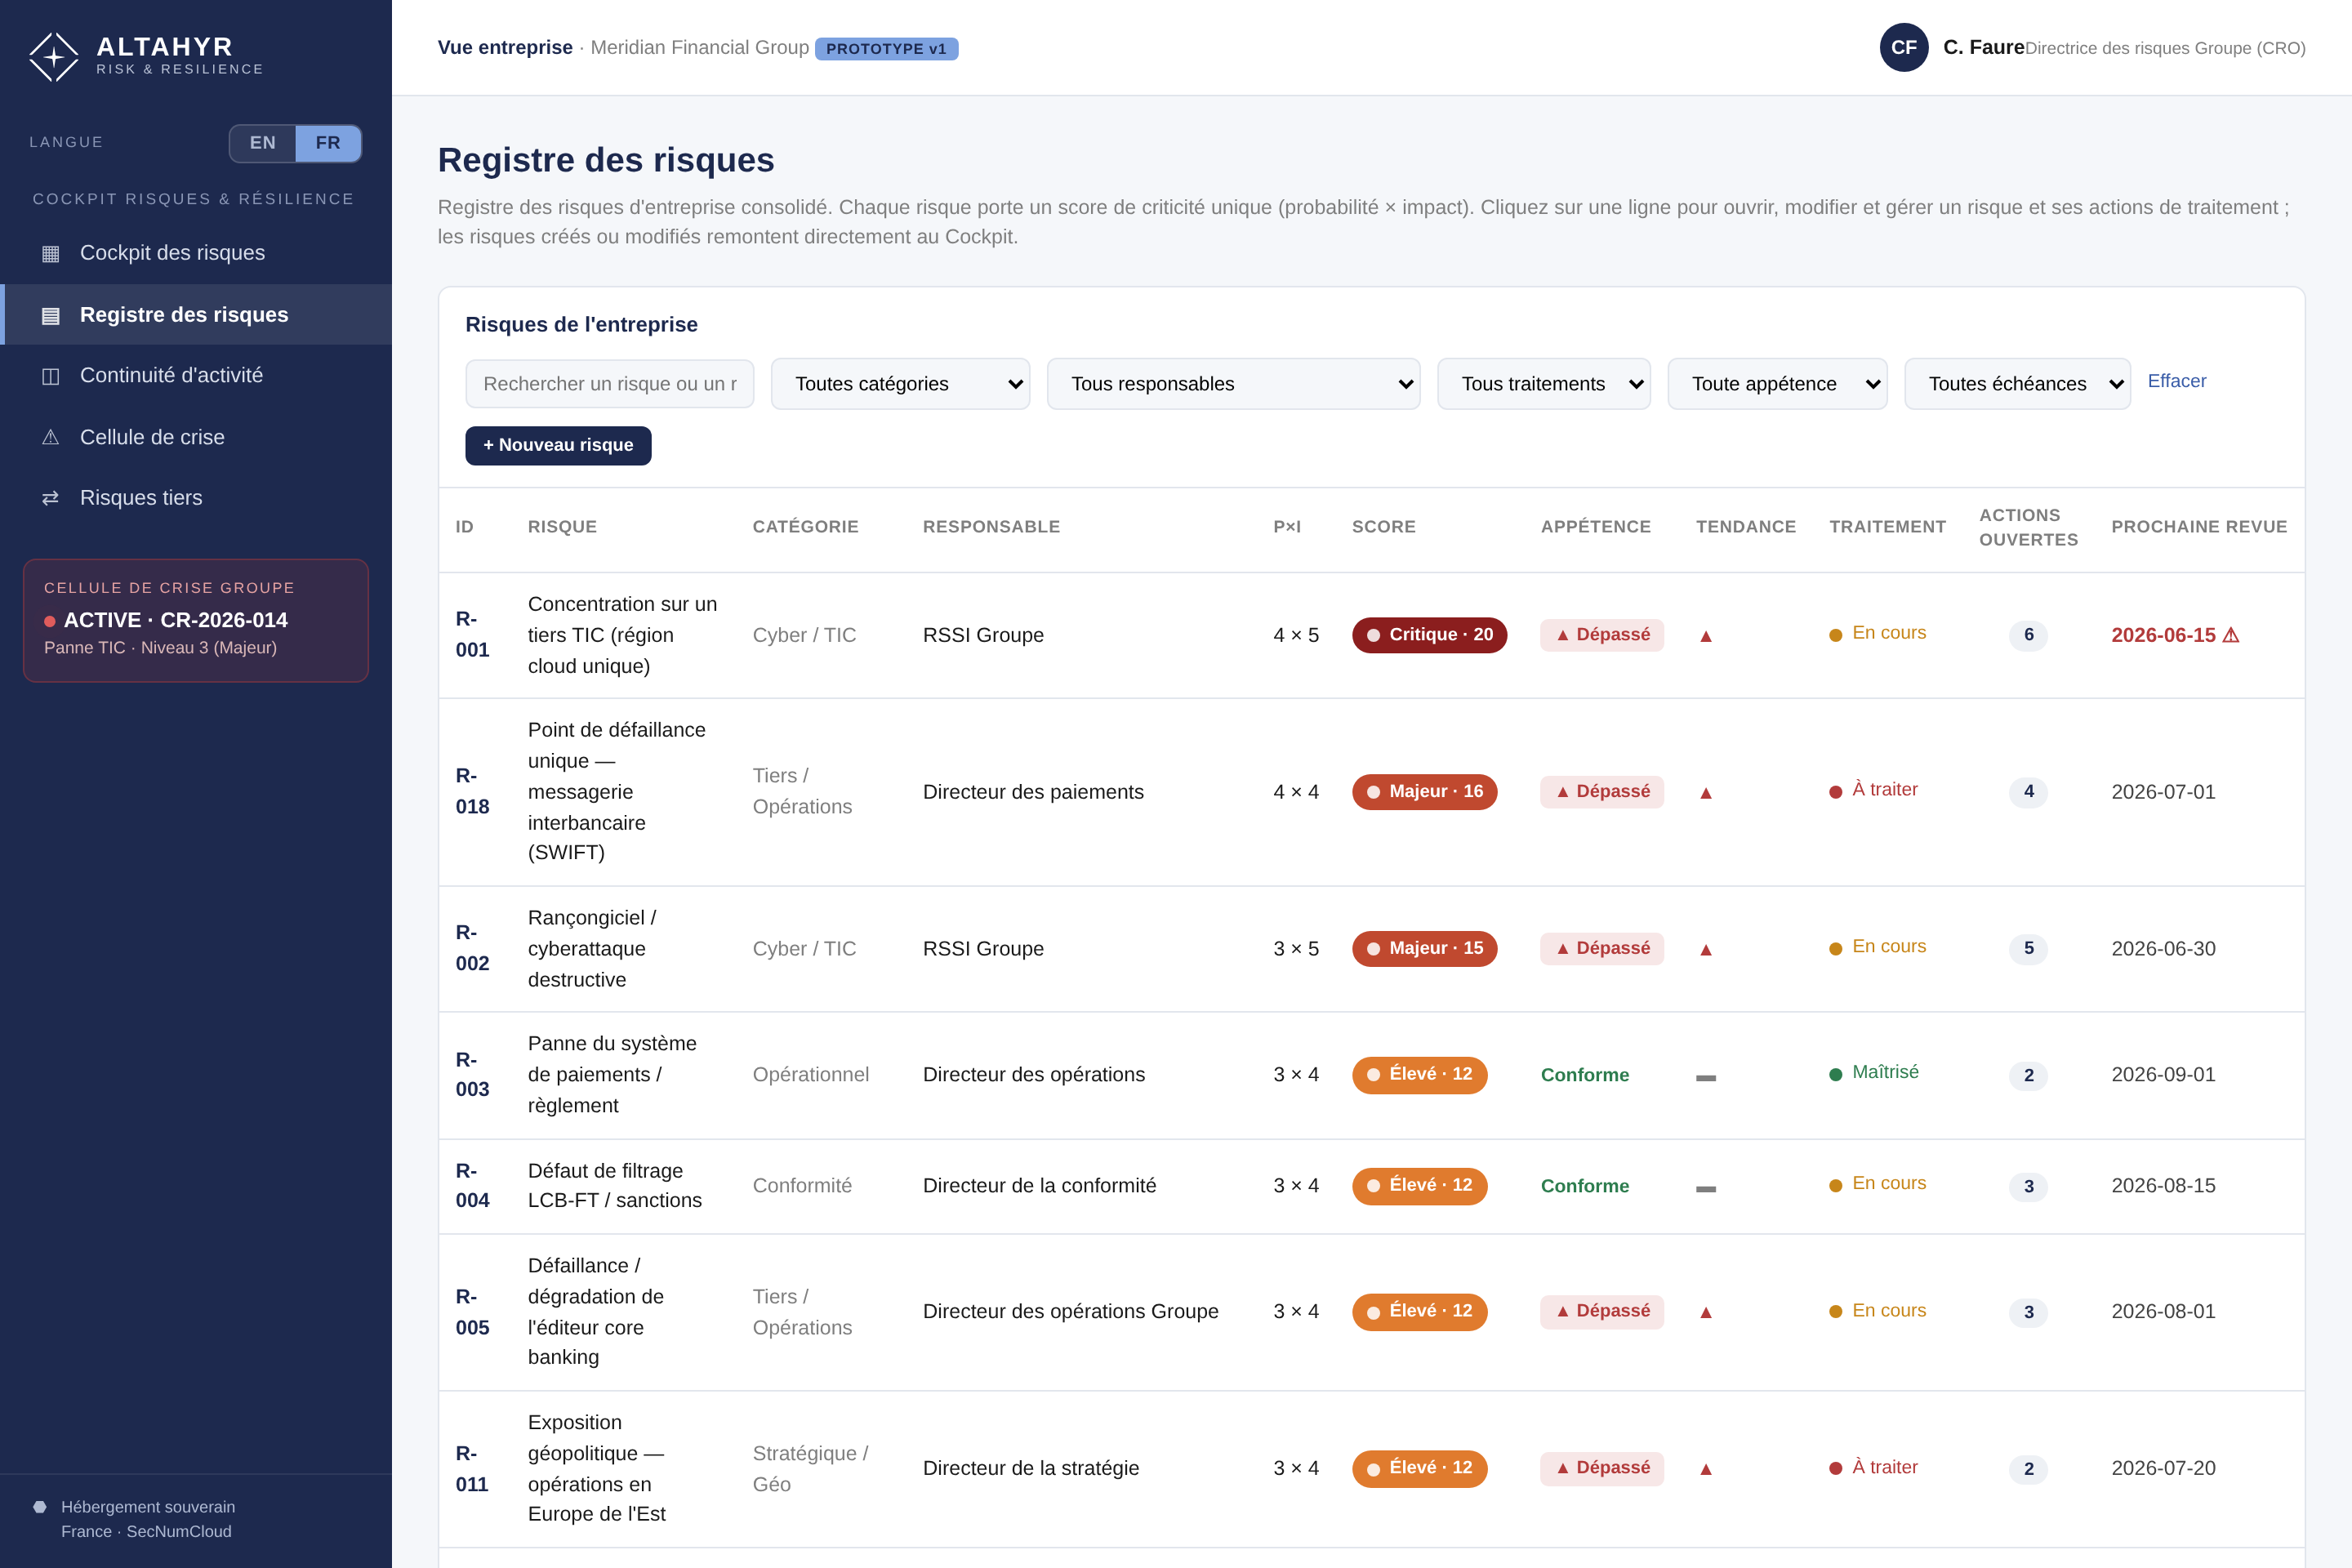The height and width of the screenshot is (1568, 2352).
Task: Click the open actions count 5 badge
Action: coord(2028,949)
